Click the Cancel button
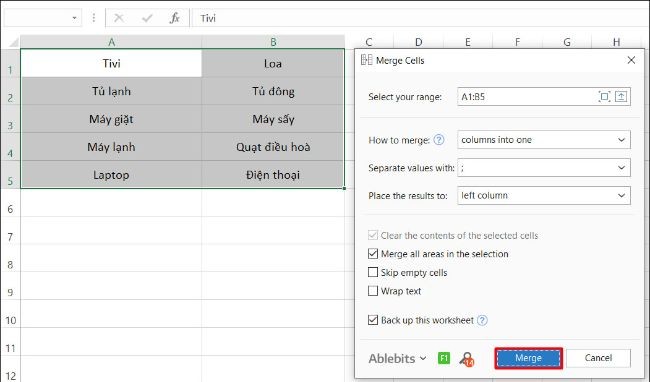 (x=598, y=358)
